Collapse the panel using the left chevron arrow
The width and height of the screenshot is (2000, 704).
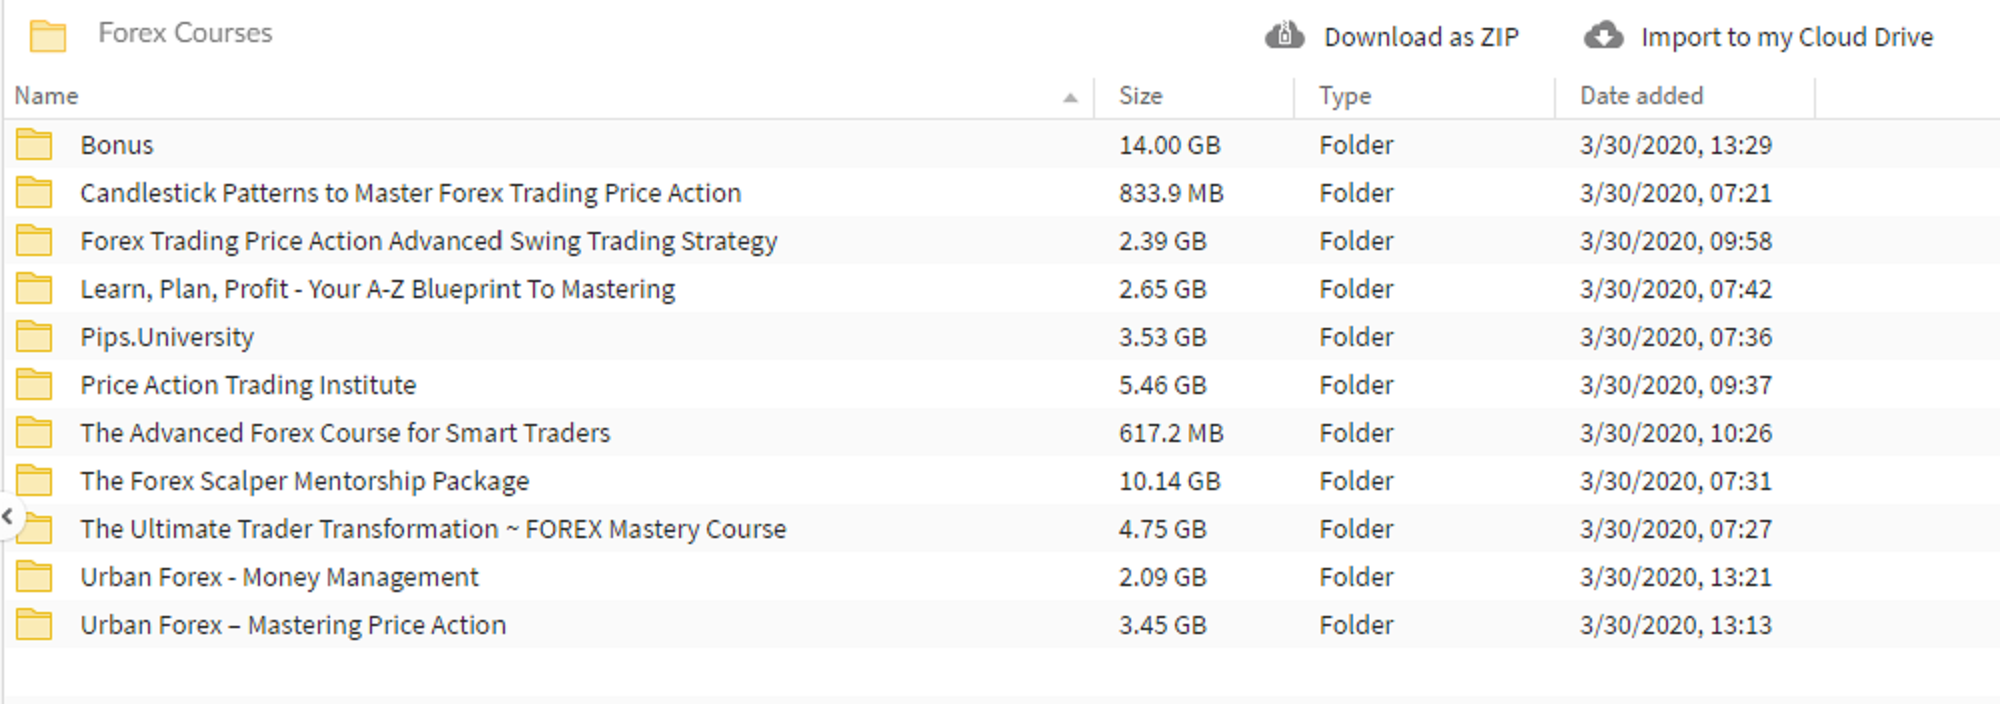7,516
